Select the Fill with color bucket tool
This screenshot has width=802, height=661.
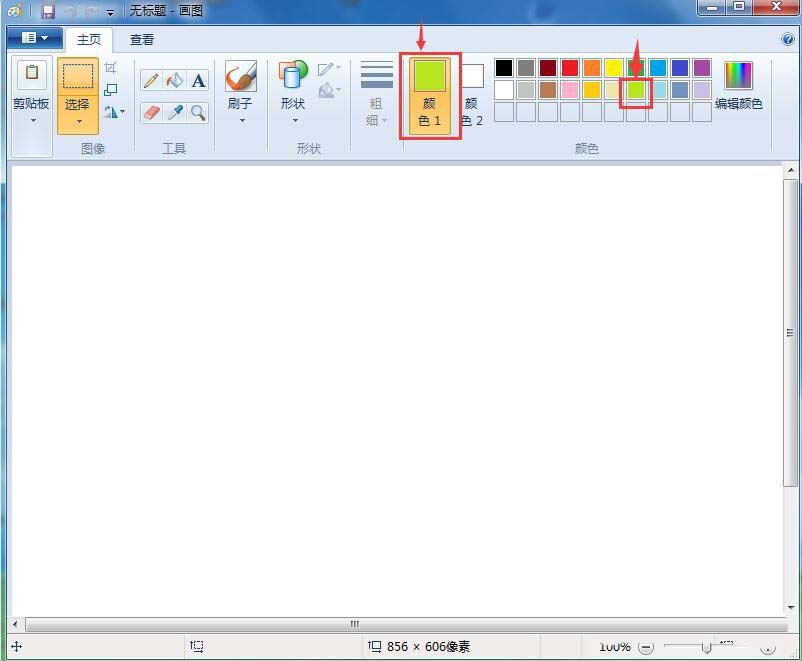pos(174,80)
